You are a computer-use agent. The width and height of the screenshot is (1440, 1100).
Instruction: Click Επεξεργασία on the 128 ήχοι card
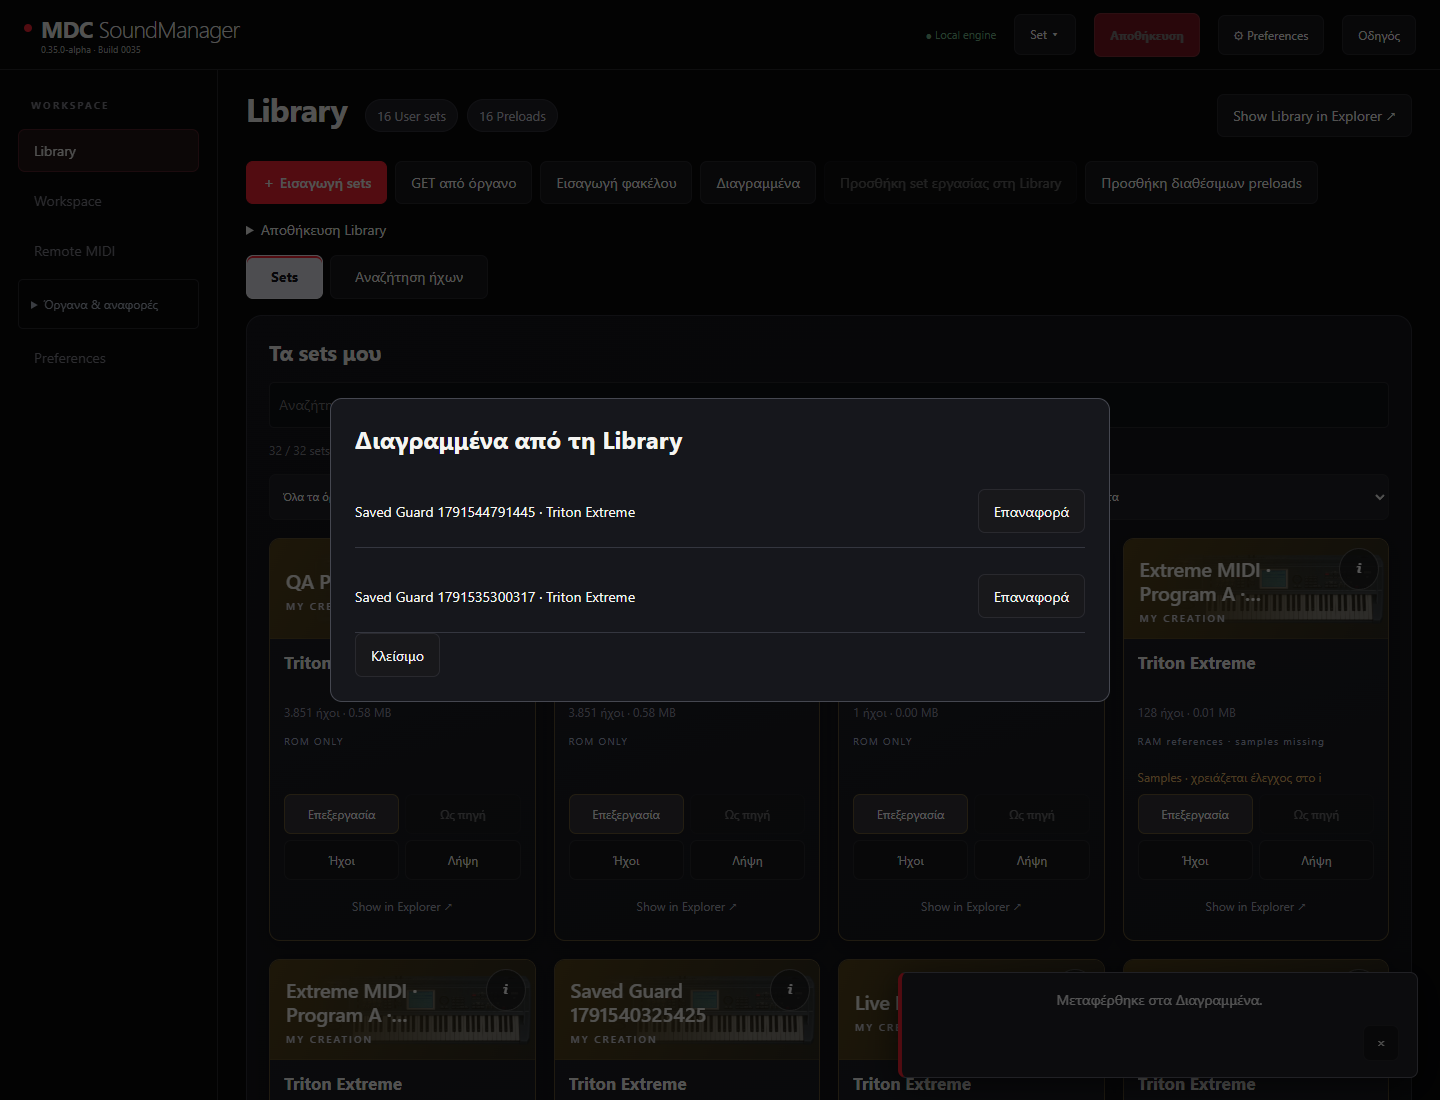(1195, 815)
